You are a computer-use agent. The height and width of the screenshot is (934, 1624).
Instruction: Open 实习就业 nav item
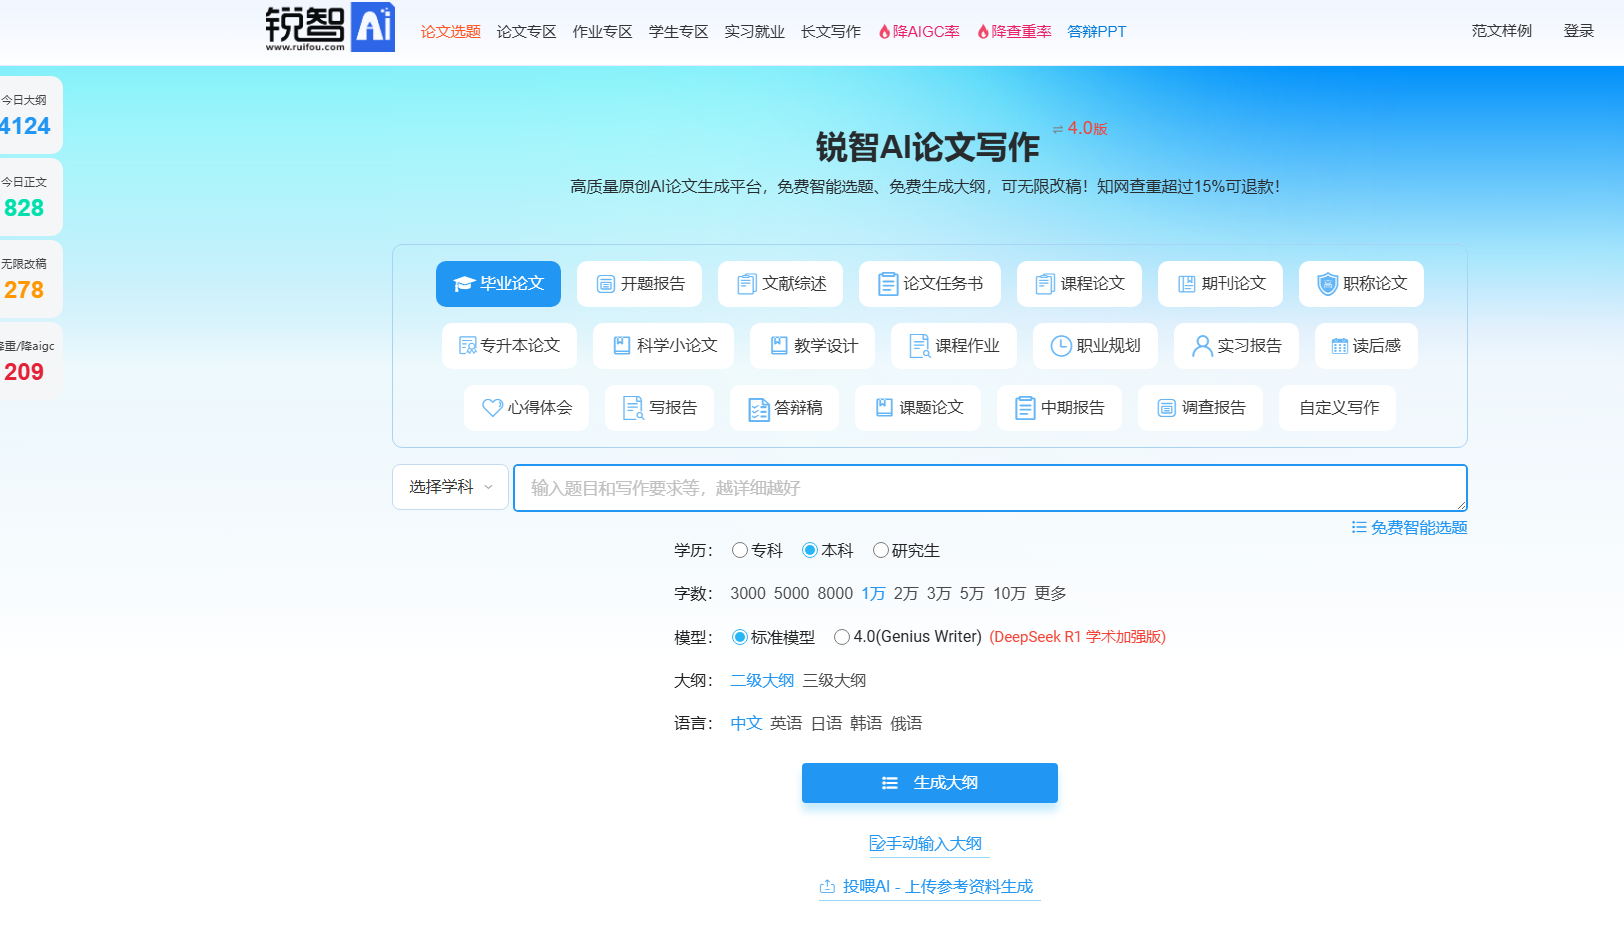pyautogui.click(x=755, y=32)
